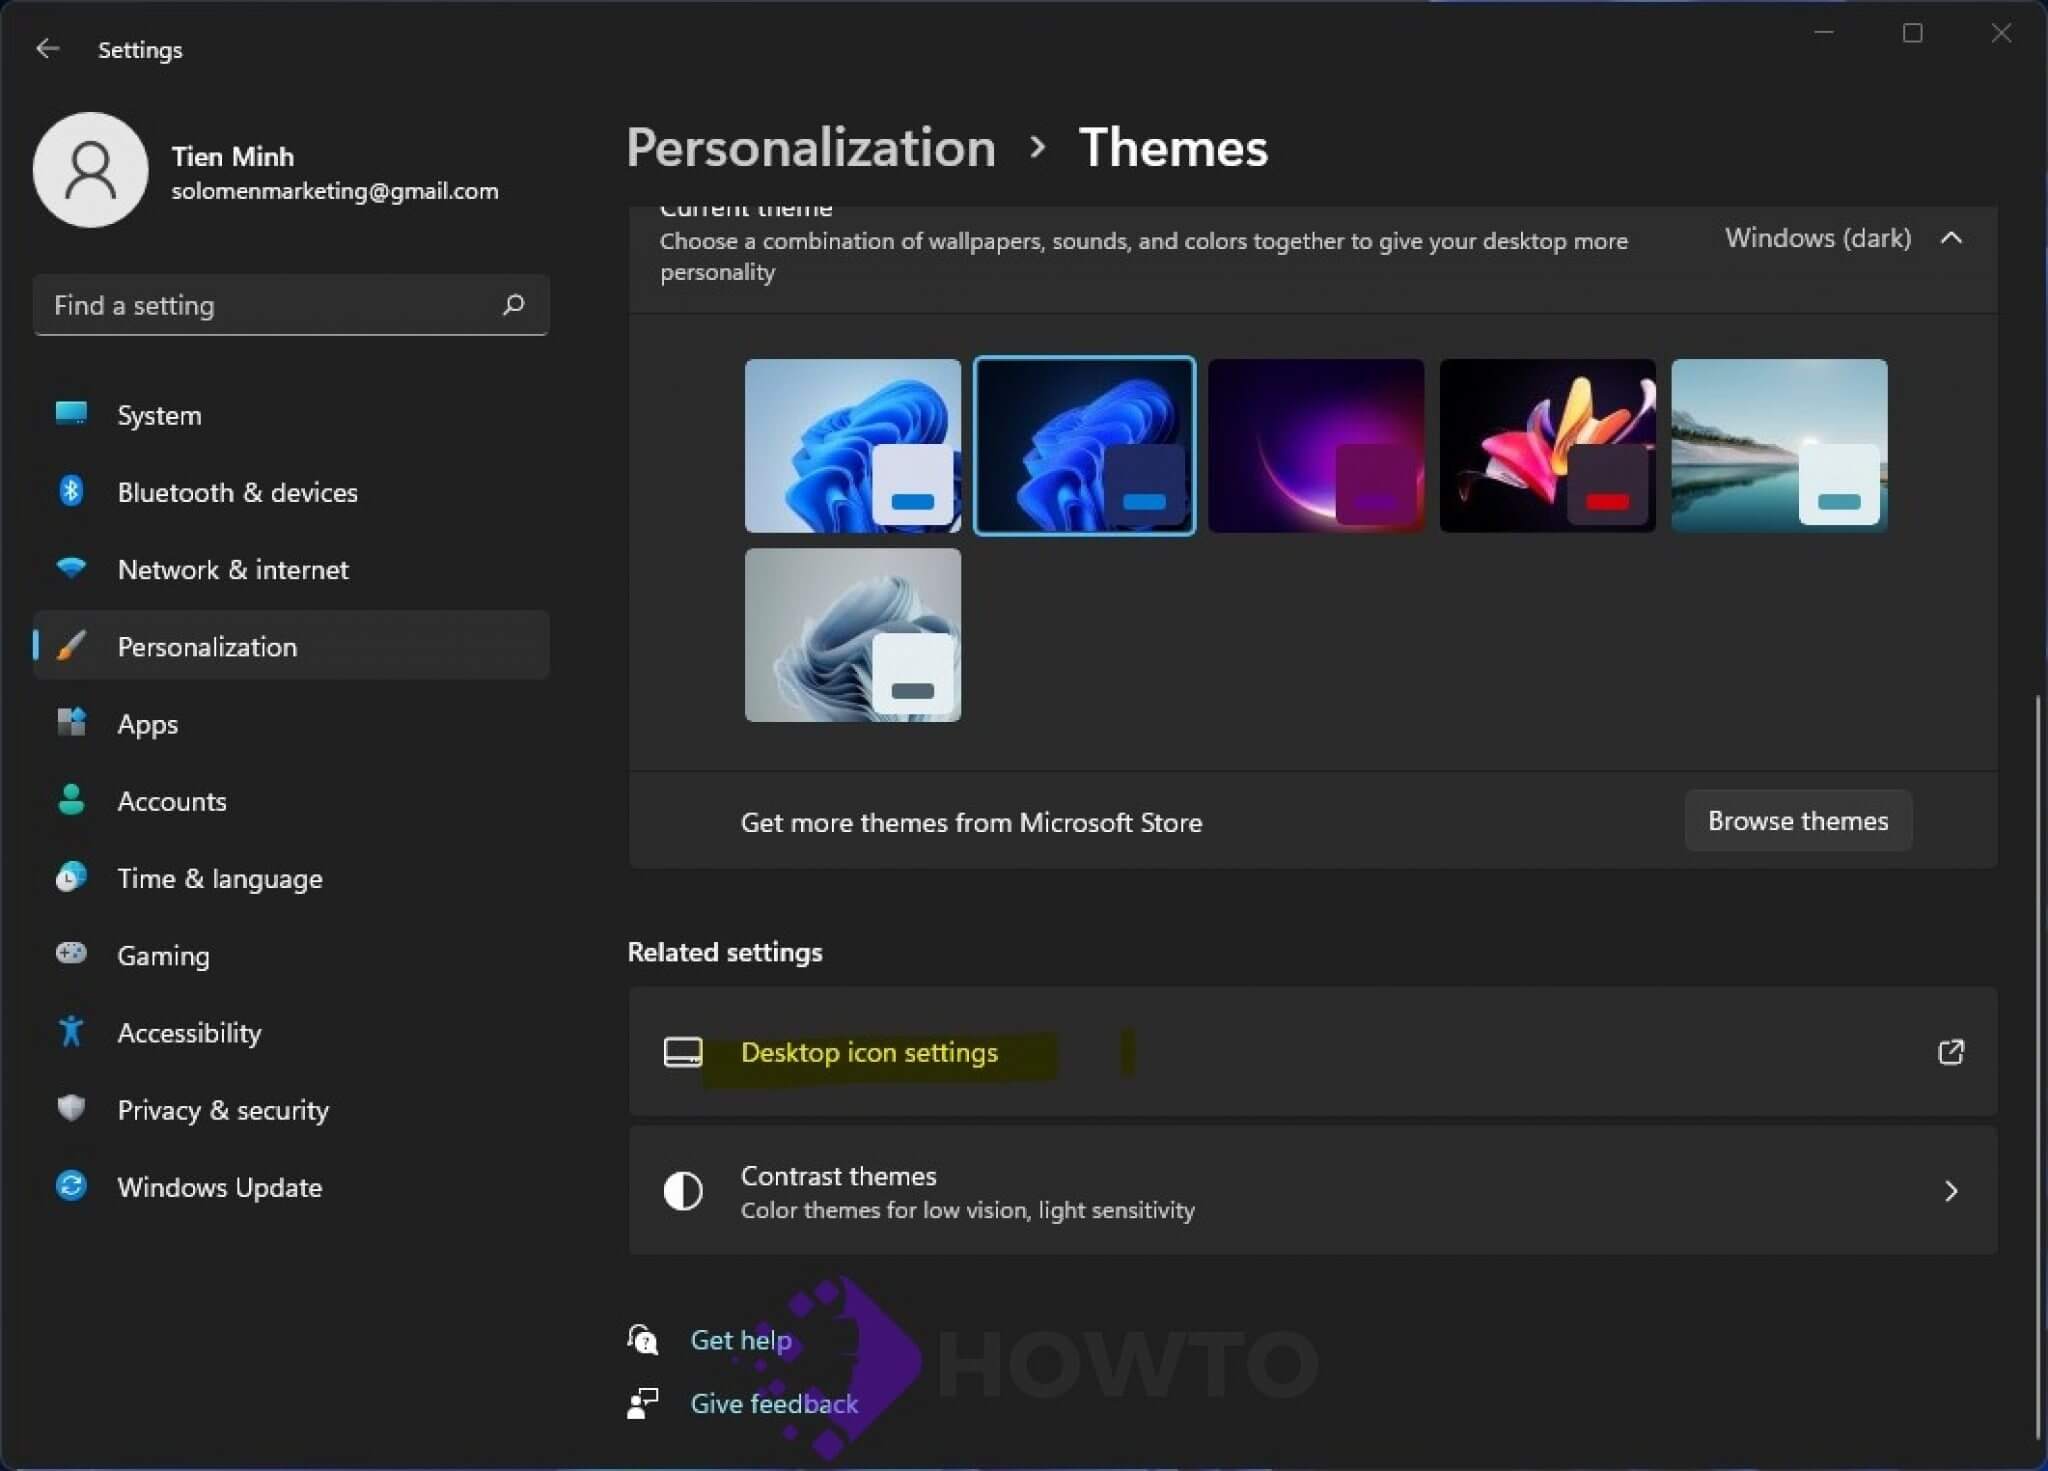The height and width of the screenshot is (1471, 2048).
Task: Click the Desktop icon settings monitor icon
Action: (x=683, y=1052)
